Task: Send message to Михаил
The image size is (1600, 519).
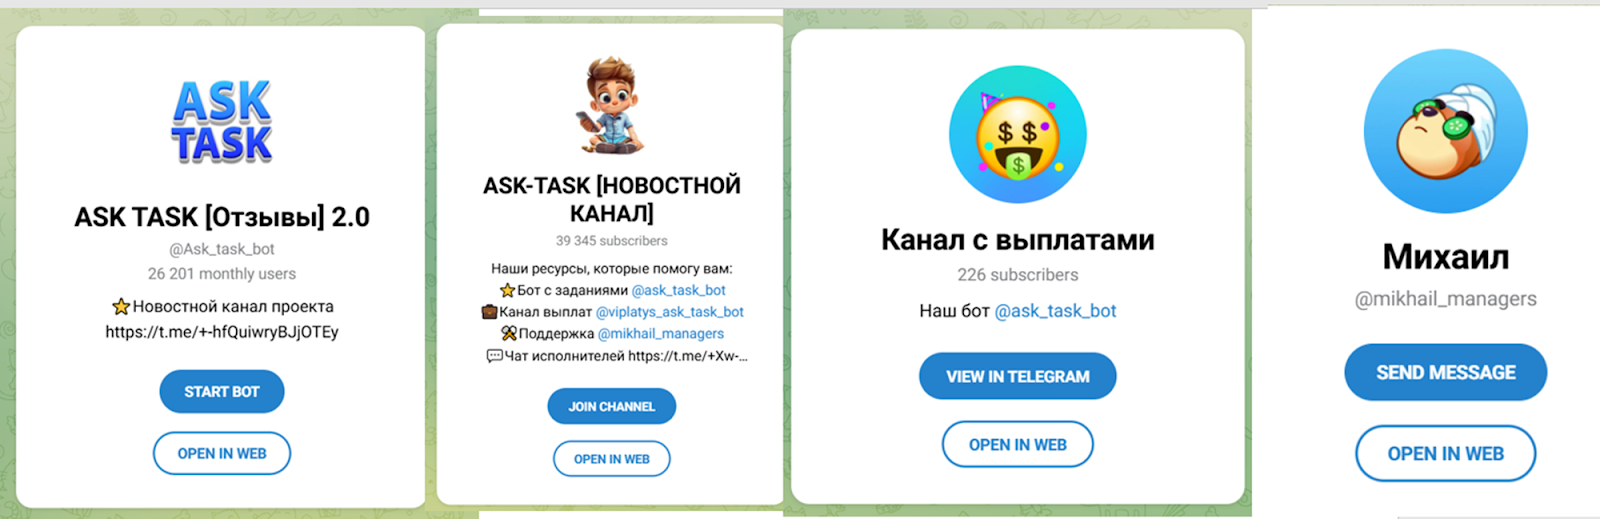Action: click(1446, 372)
